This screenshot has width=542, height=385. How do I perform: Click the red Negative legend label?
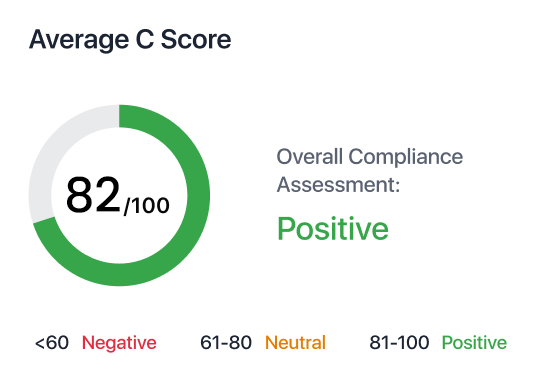(x=119, y=342)
